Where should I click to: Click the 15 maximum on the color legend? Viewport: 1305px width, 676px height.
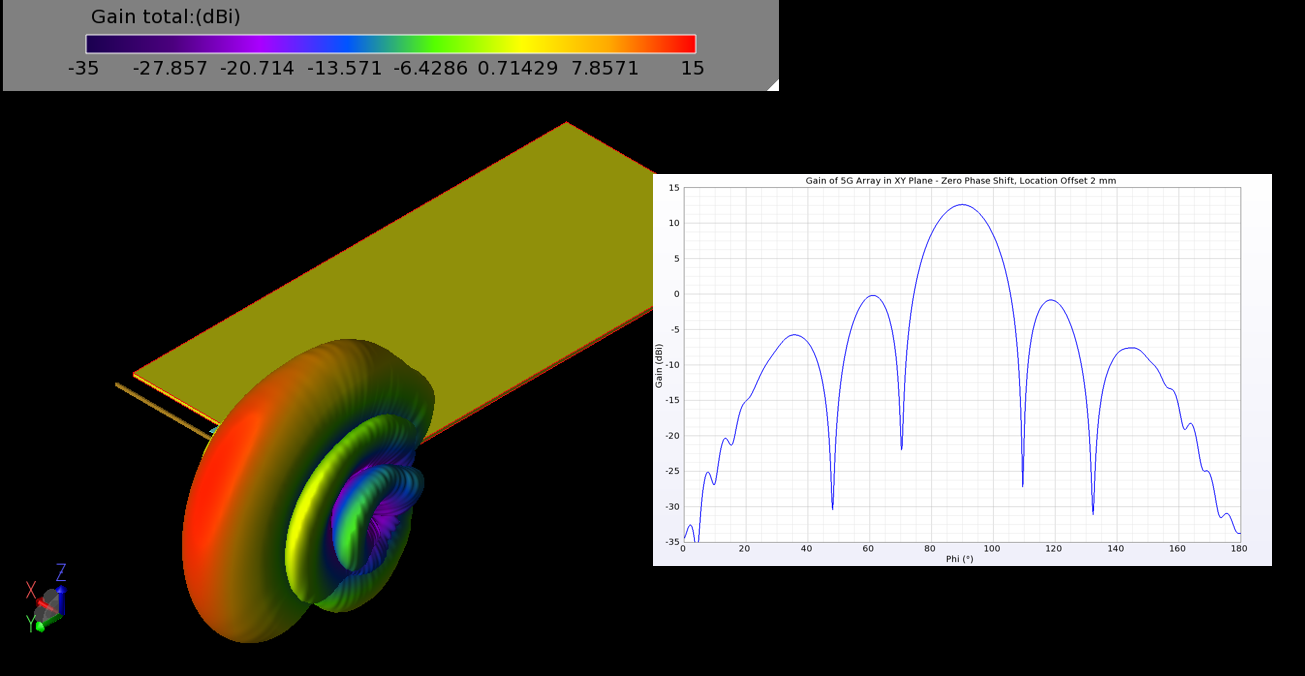[693, 68]
